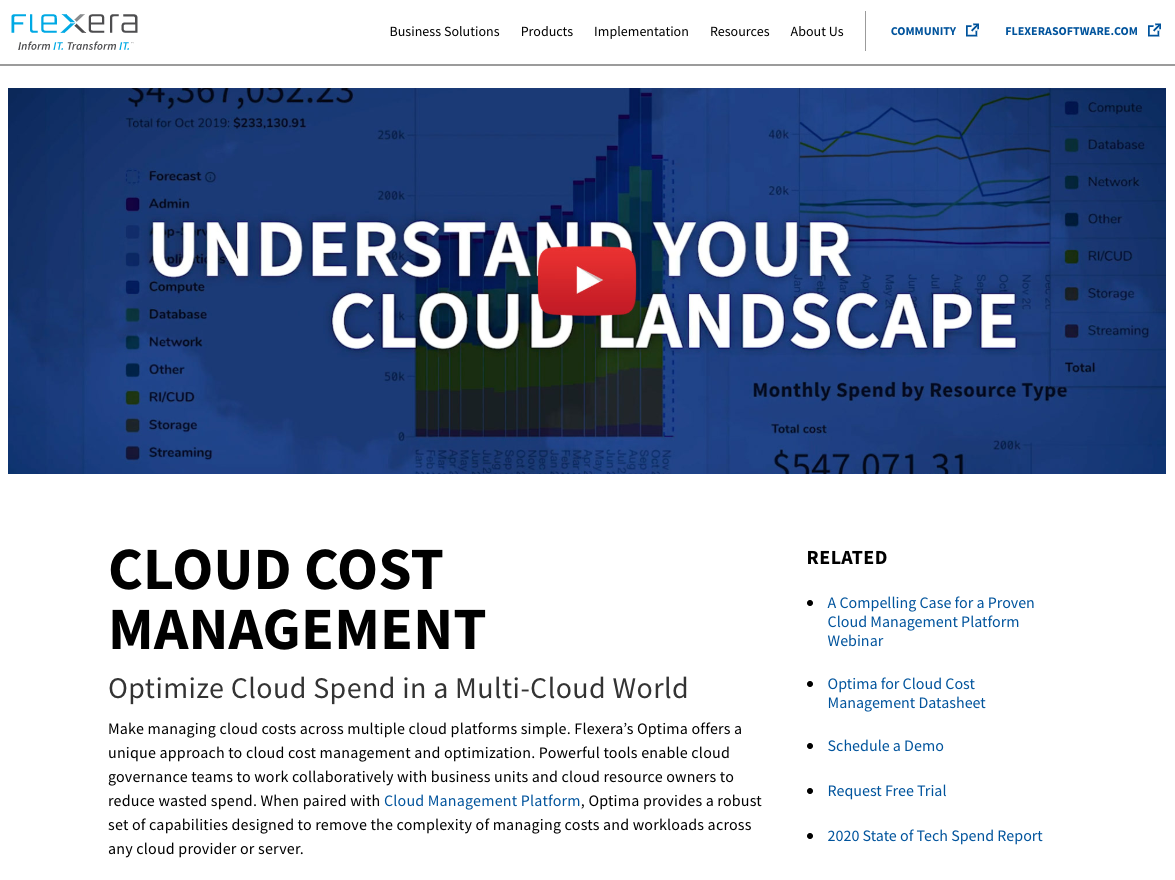Follow the inline Cloud Management Platform link

coord(482,801)
